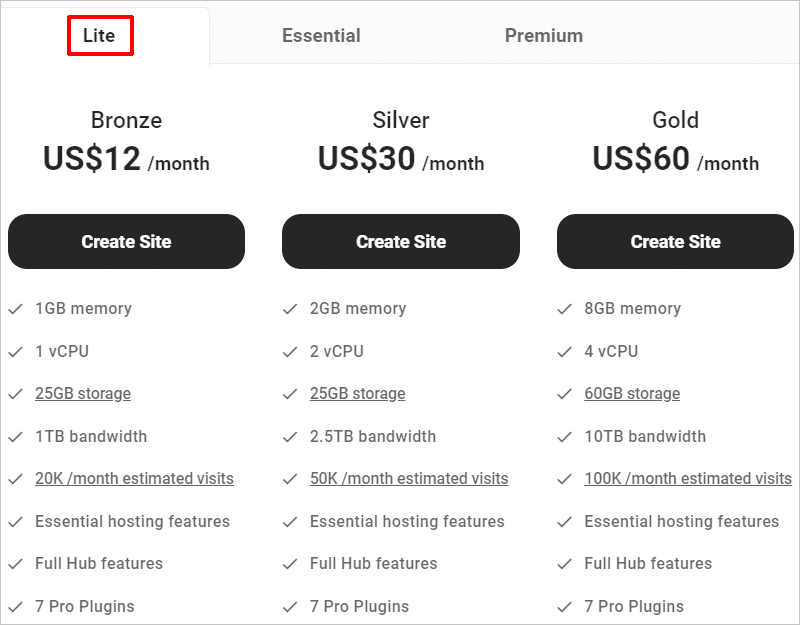Select the highlighted Lite tab
The image size is (800, 625).
point(100,35)
